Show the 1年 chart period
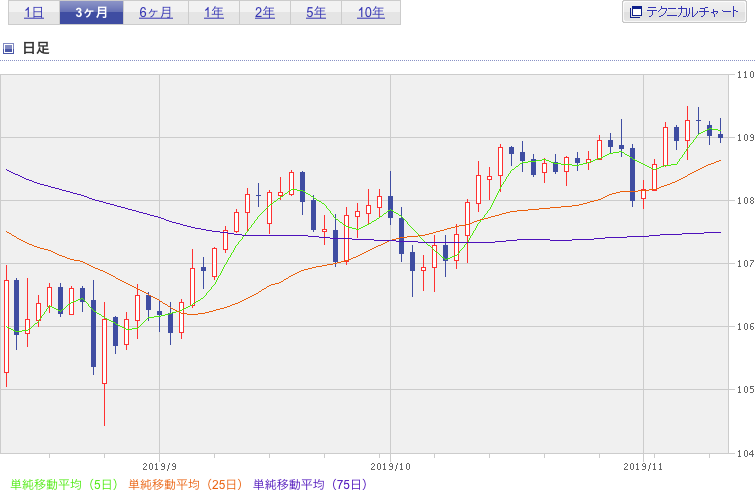755x493 pixels. click(x=214, y=13)
